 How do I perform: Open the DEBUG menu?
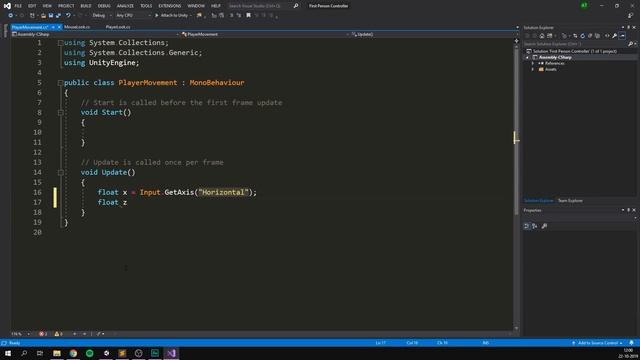click(104, 6)
